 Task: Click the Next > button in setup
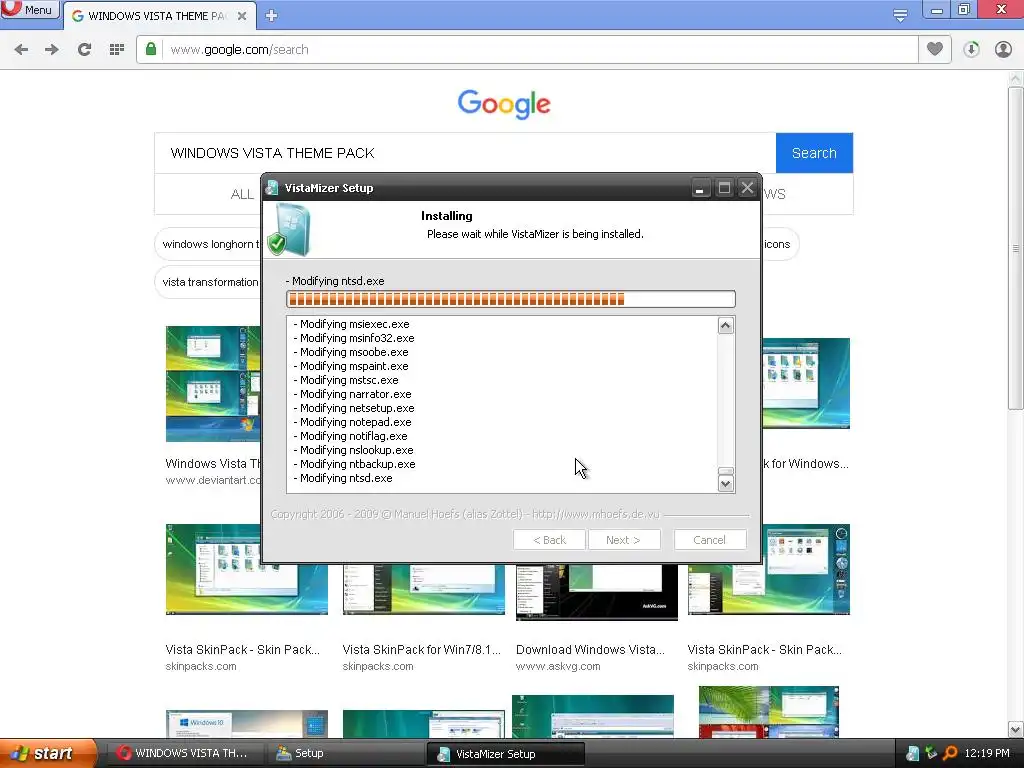(x=623, y=540)
